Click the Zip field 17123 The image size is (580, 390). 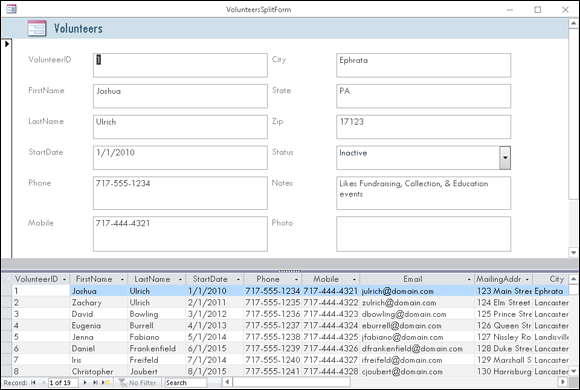pos(424,127)
